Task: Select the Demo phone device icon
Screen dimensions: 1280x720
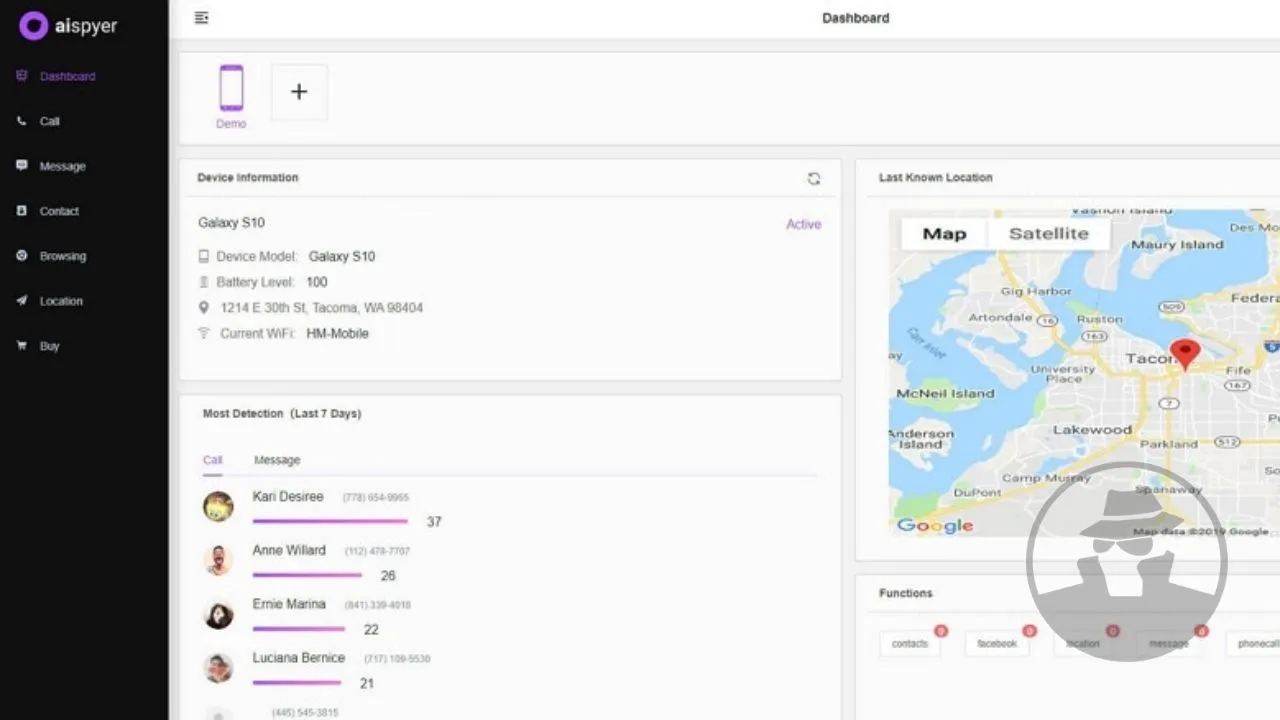Action: (x=231, y=88)
